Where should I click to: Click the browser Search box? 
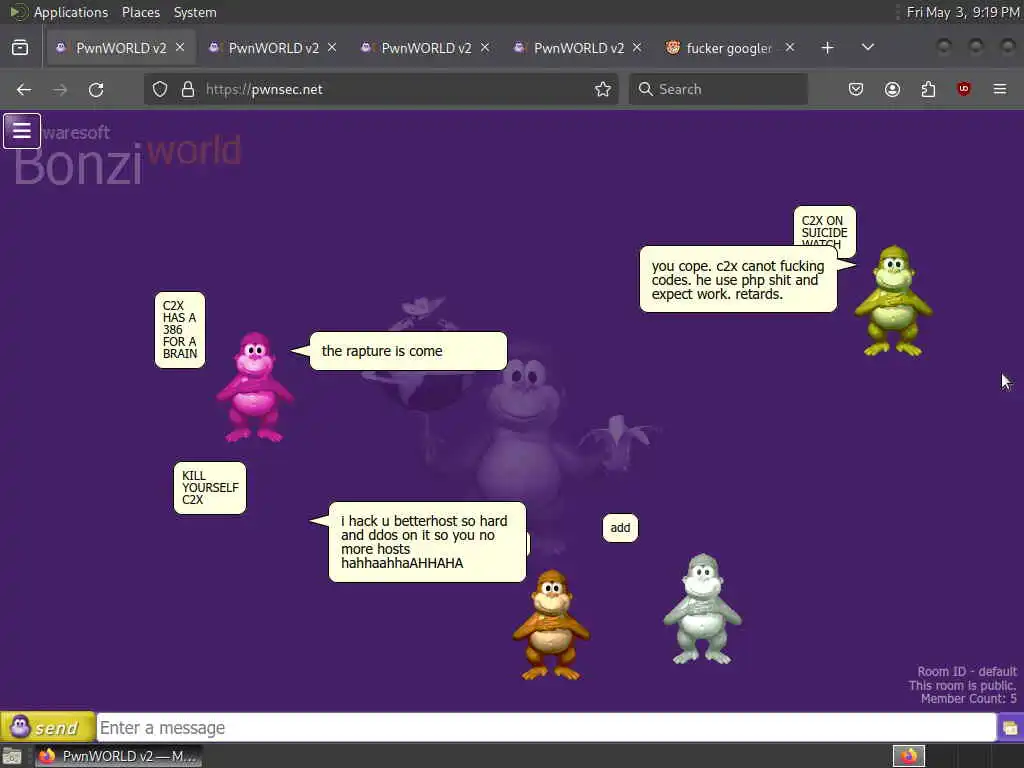tap(718, 89)
